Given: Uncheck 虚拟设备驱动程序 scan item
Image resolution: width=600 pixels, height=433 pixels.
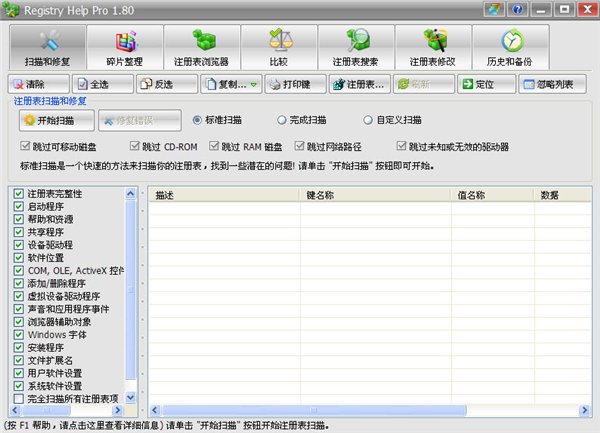Looking at the screenshot, I should pos(18,296).
